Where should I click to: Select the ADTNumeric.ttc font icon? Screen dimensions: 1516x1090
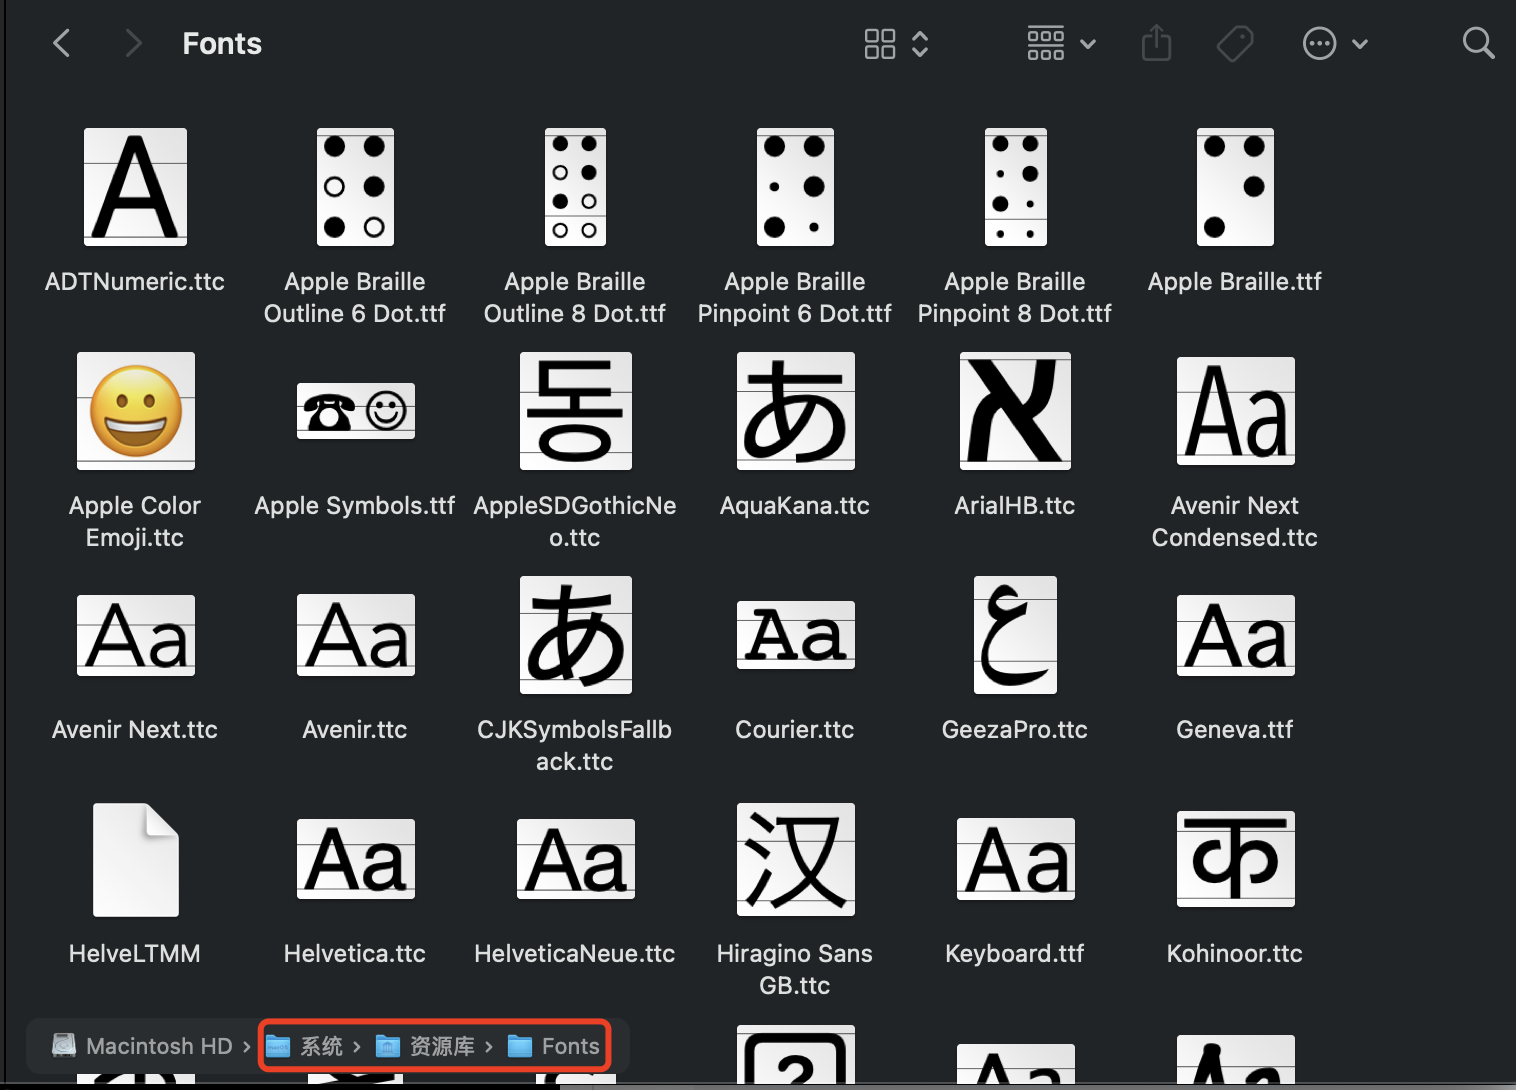pyautogui.click(x=135, y=187)
